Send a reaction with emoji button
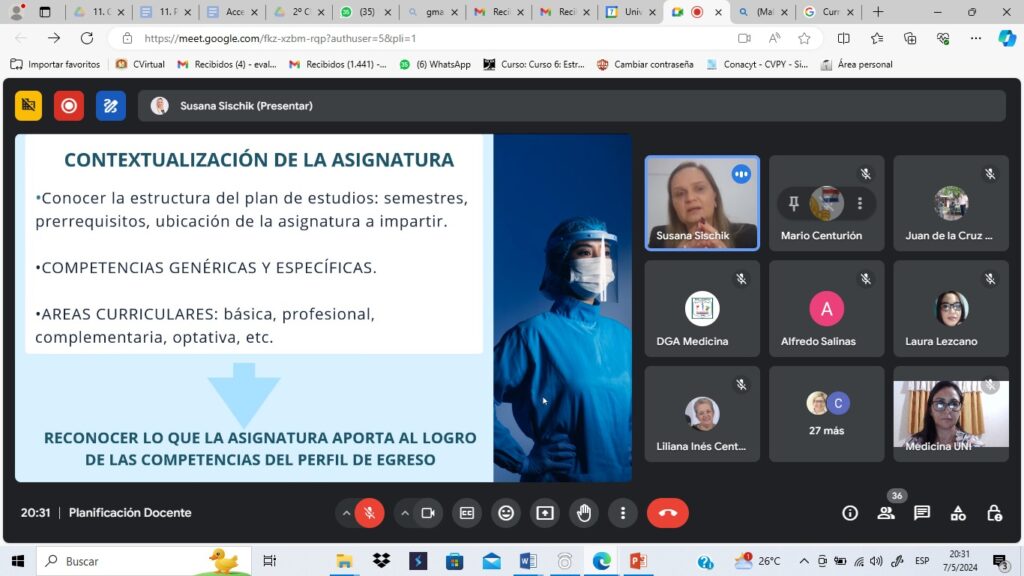The width and height of the screenshot is (1024, 576). (506, 513)
